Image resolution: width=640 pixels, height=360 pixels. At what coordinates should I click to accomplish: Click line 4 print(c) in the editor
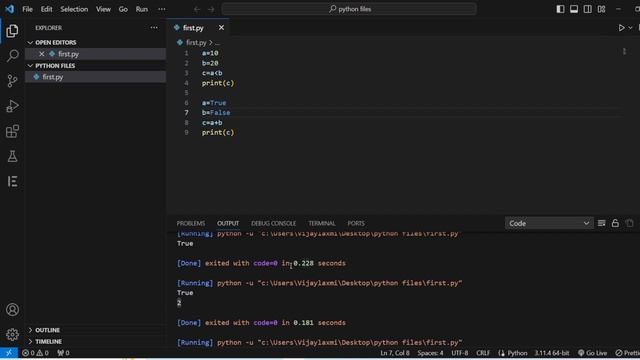(x=218, y=83)
